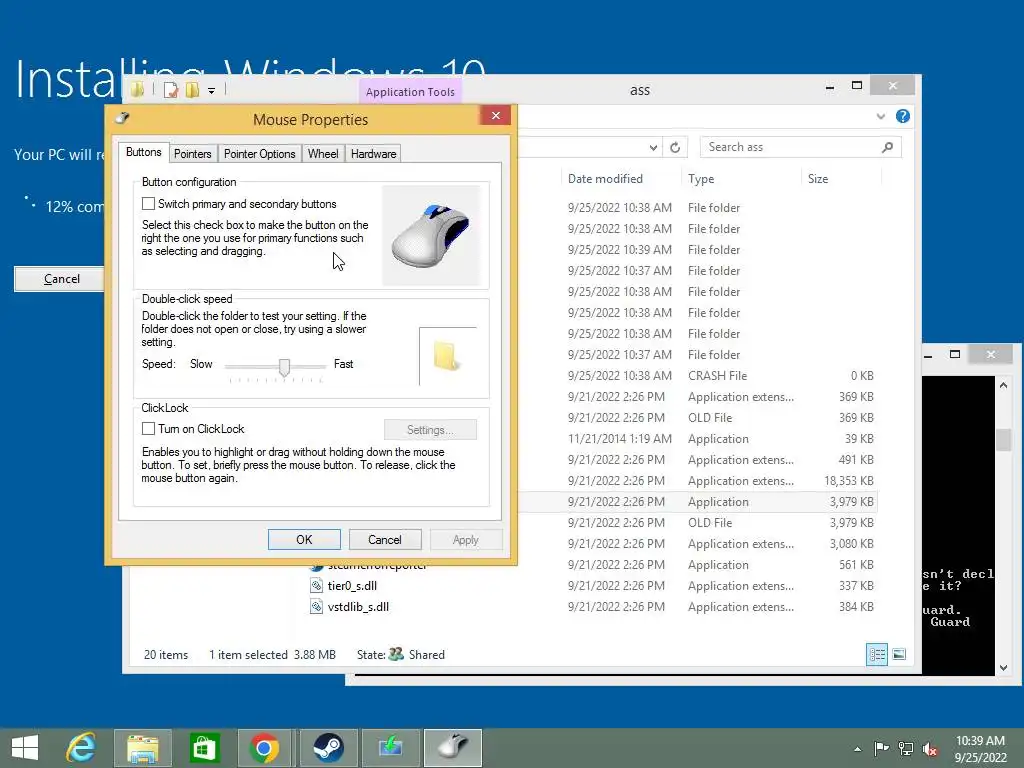
Task: Click the tier0_s.dll file name
Action: click(352, 586)
